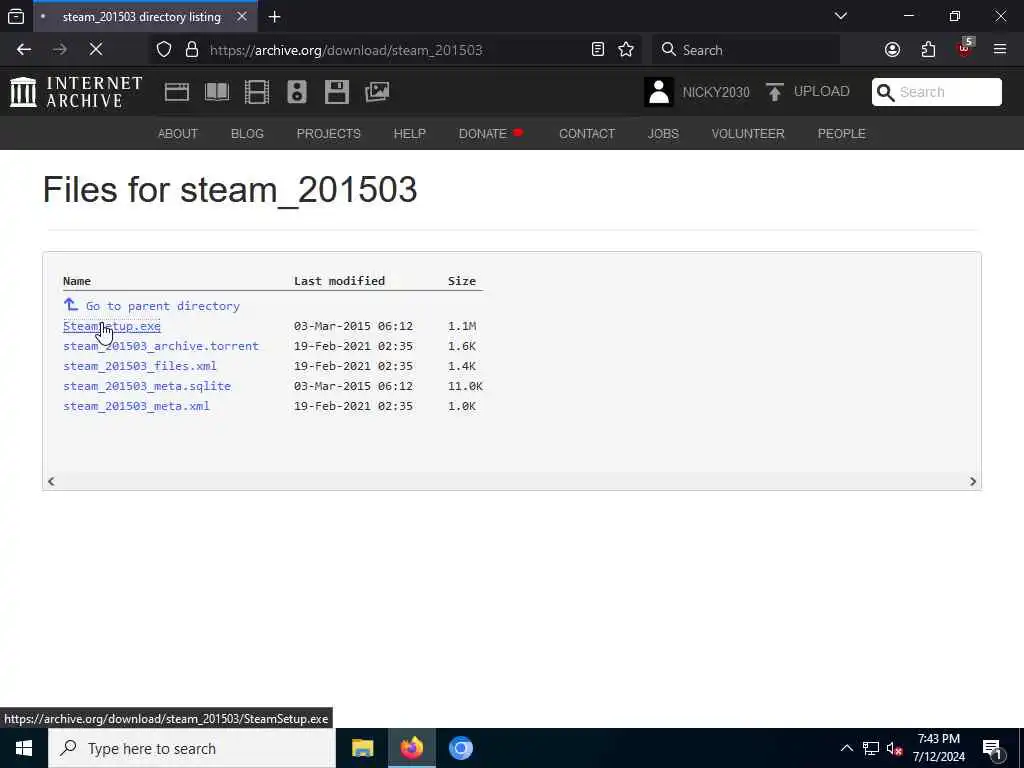This screenshot has width=1024, height=768.
Task: Bookmark this page with the star icon
Action: pyautogui.click(x=626, y=50)
